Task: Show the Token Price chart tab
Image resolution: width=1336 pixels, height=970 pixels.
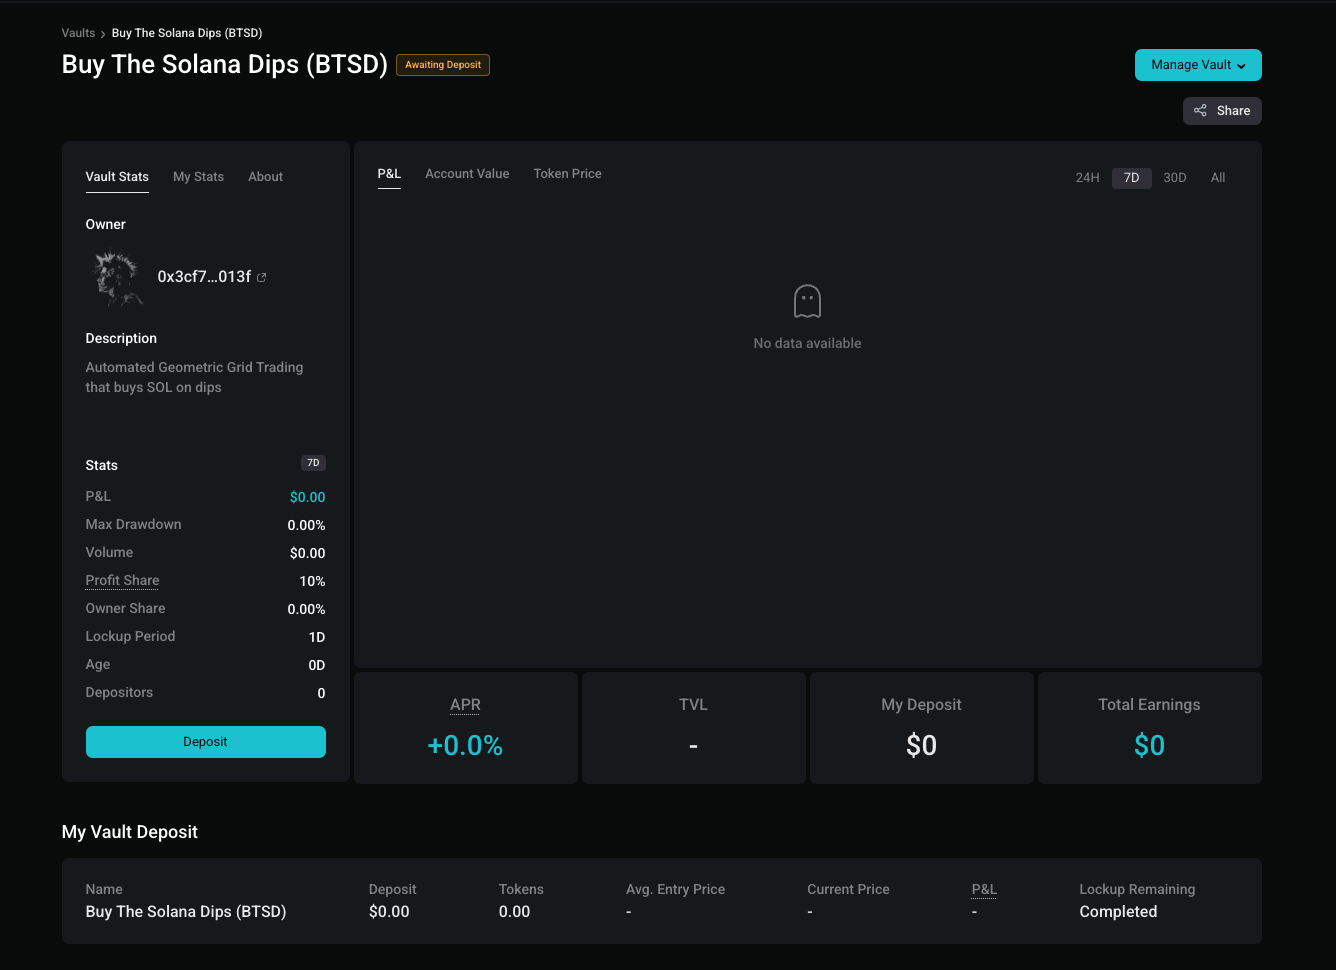Action: (x=567, y=174)
